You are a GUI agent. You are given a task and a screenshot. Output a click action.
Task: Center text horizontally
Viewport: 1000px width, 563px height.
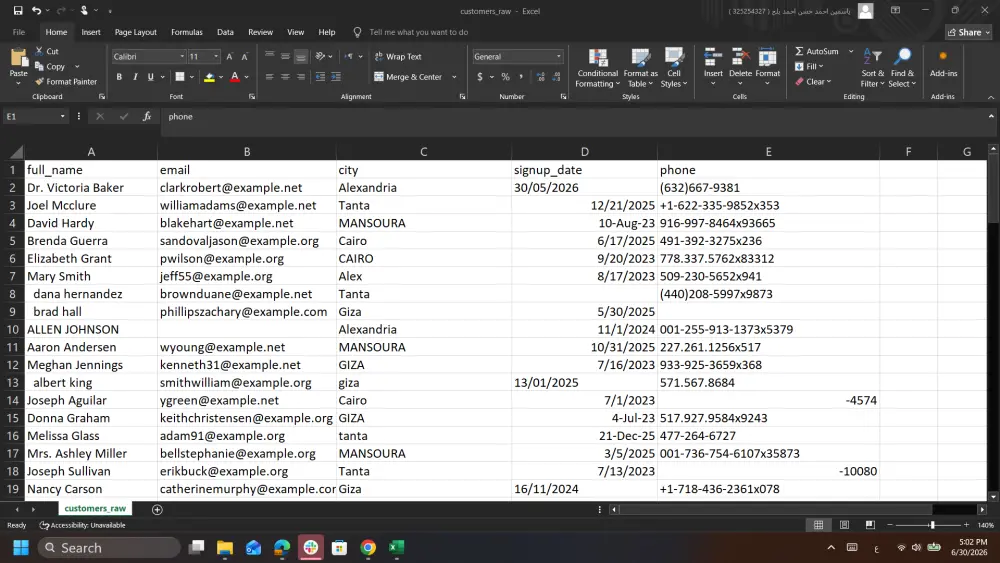285,77
